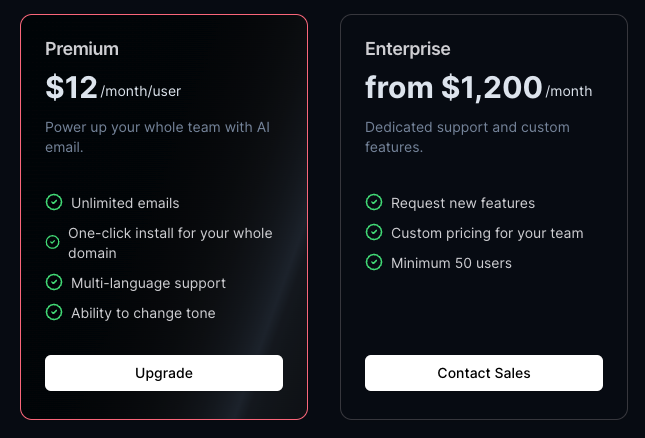Click the Request new features text

click(463, 203)
